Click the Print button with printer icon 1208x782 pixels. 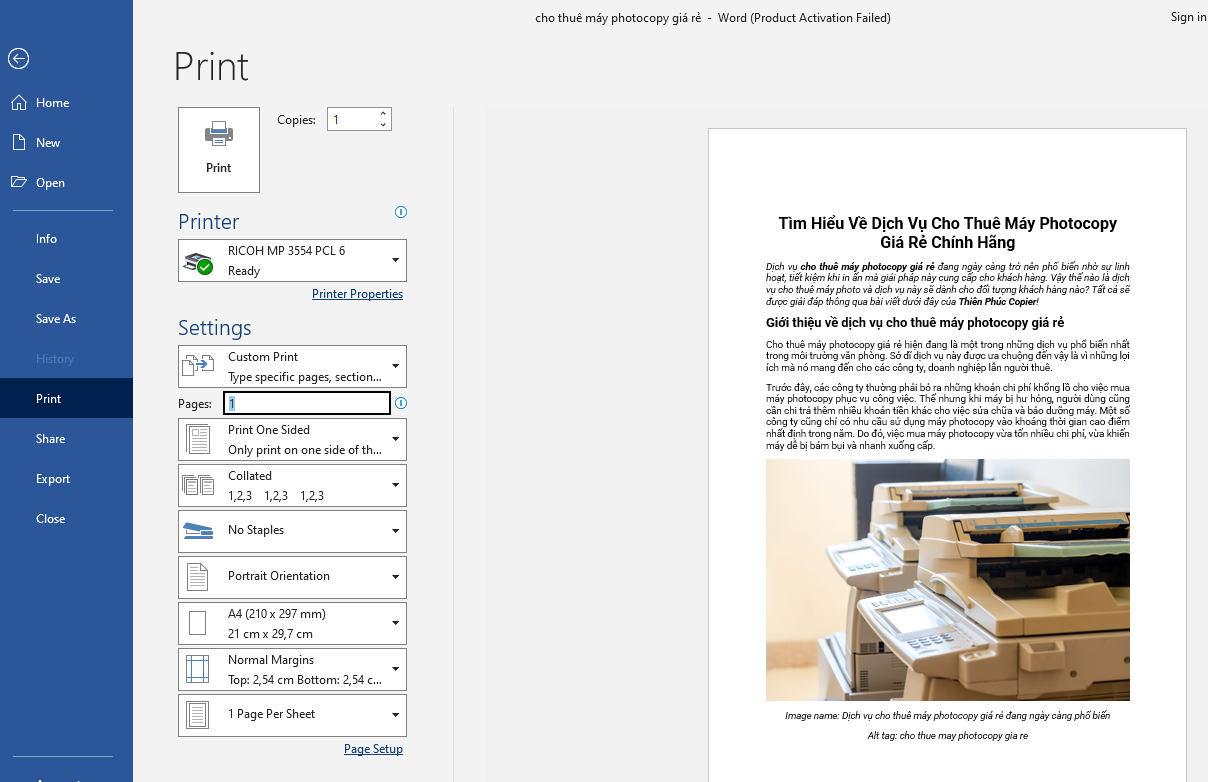click(218, 150)
